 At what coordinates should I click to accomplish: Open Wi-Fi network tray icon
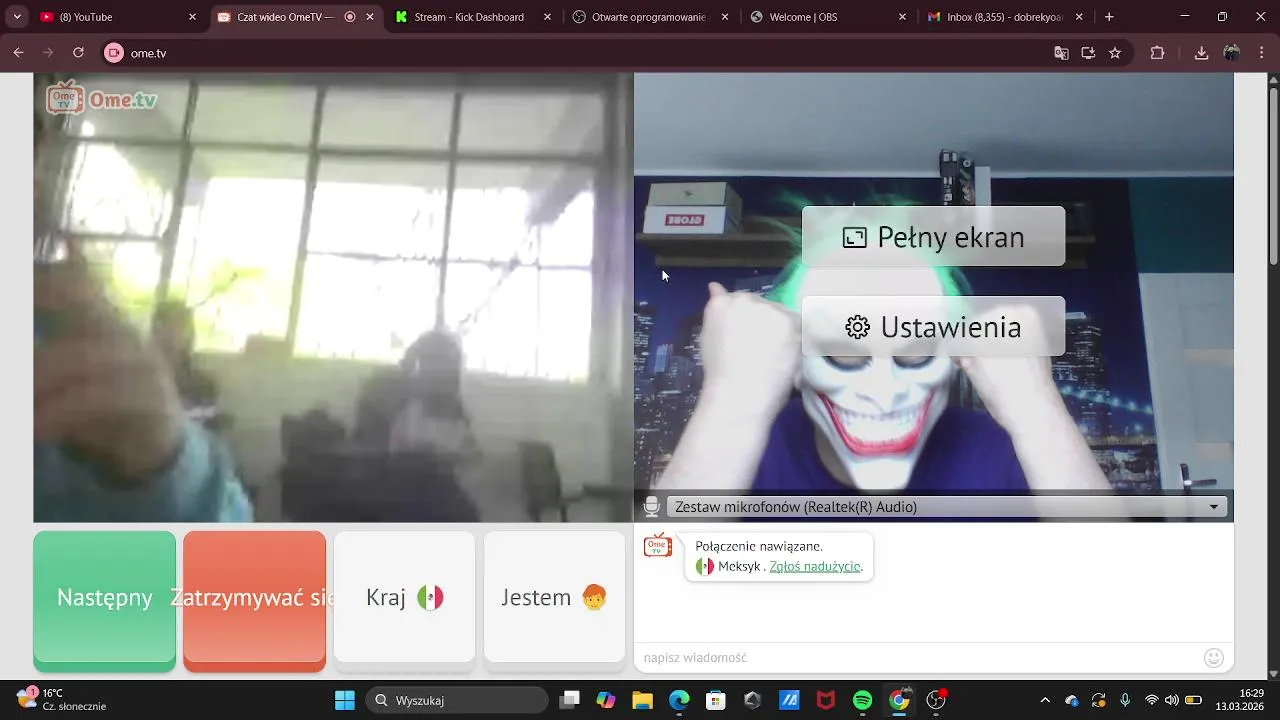[1152, 700]
